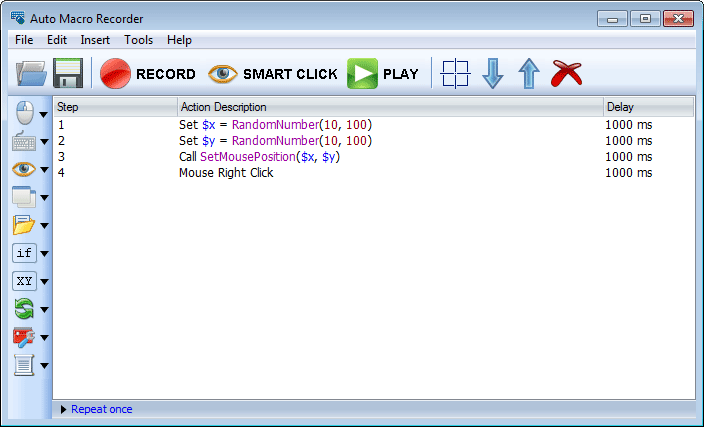Click the green loop arrows sidebar icon
This screenshot has width=704, height=427.
tap(24, 309)
